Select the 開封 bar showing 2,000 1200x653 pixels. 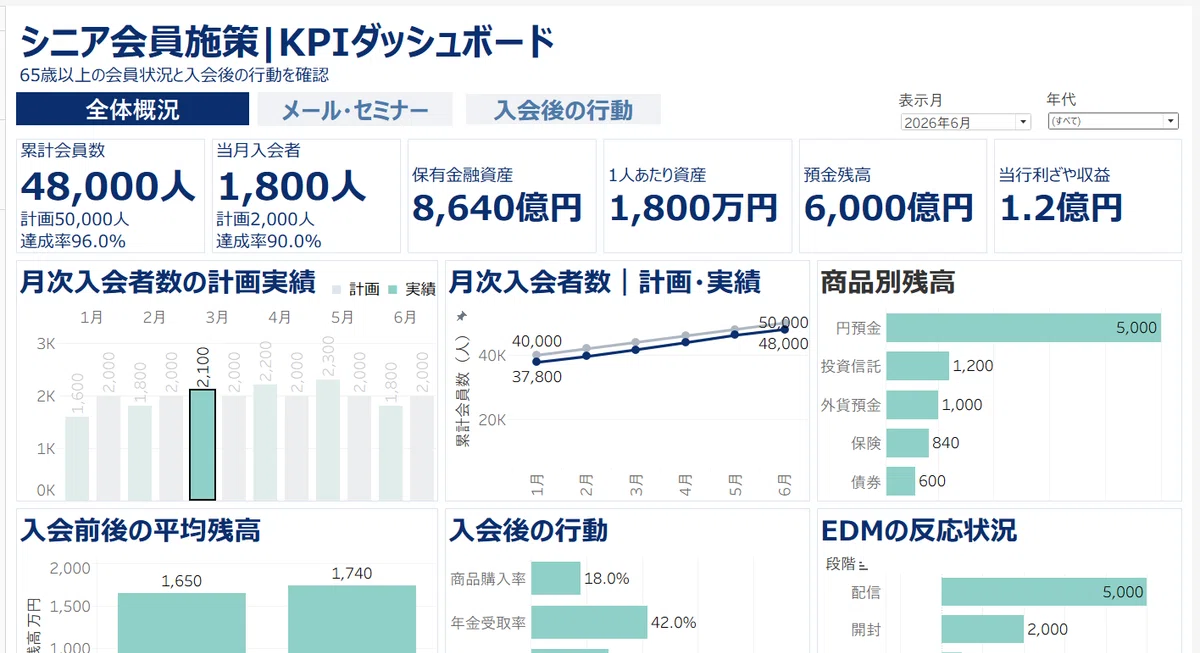(982, 629)
